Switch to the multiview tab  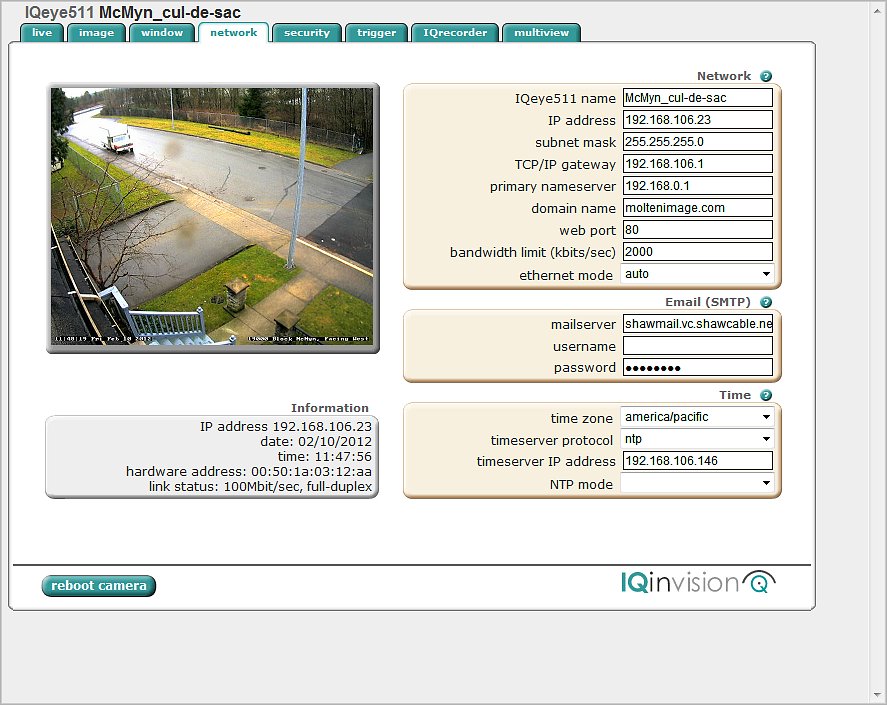(x=541, y=33)
